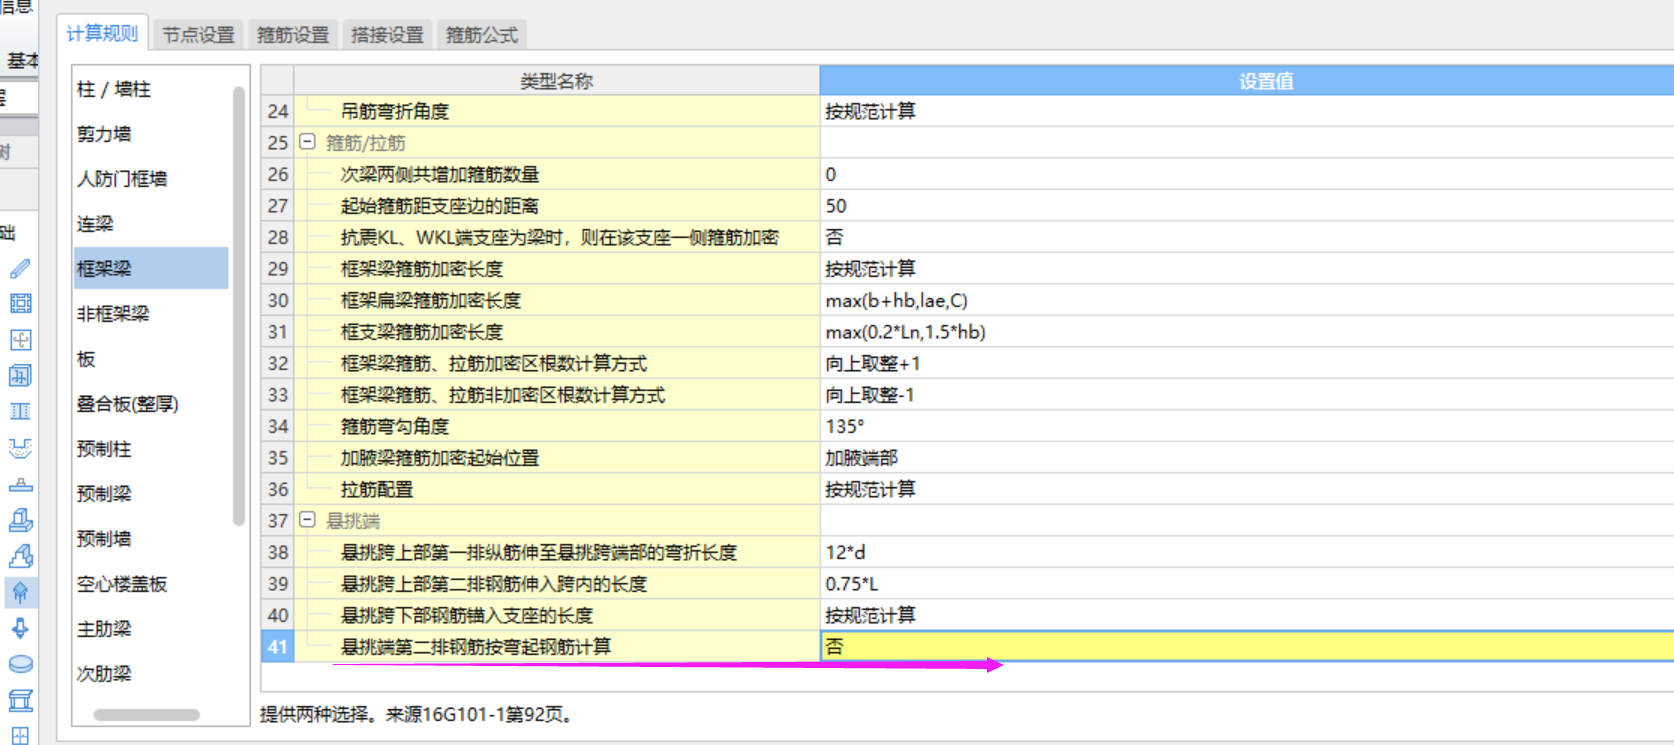This screenshot has width=1674, height=745.
Task: Select the table-shaped platform icon
Action: (20, 700)
